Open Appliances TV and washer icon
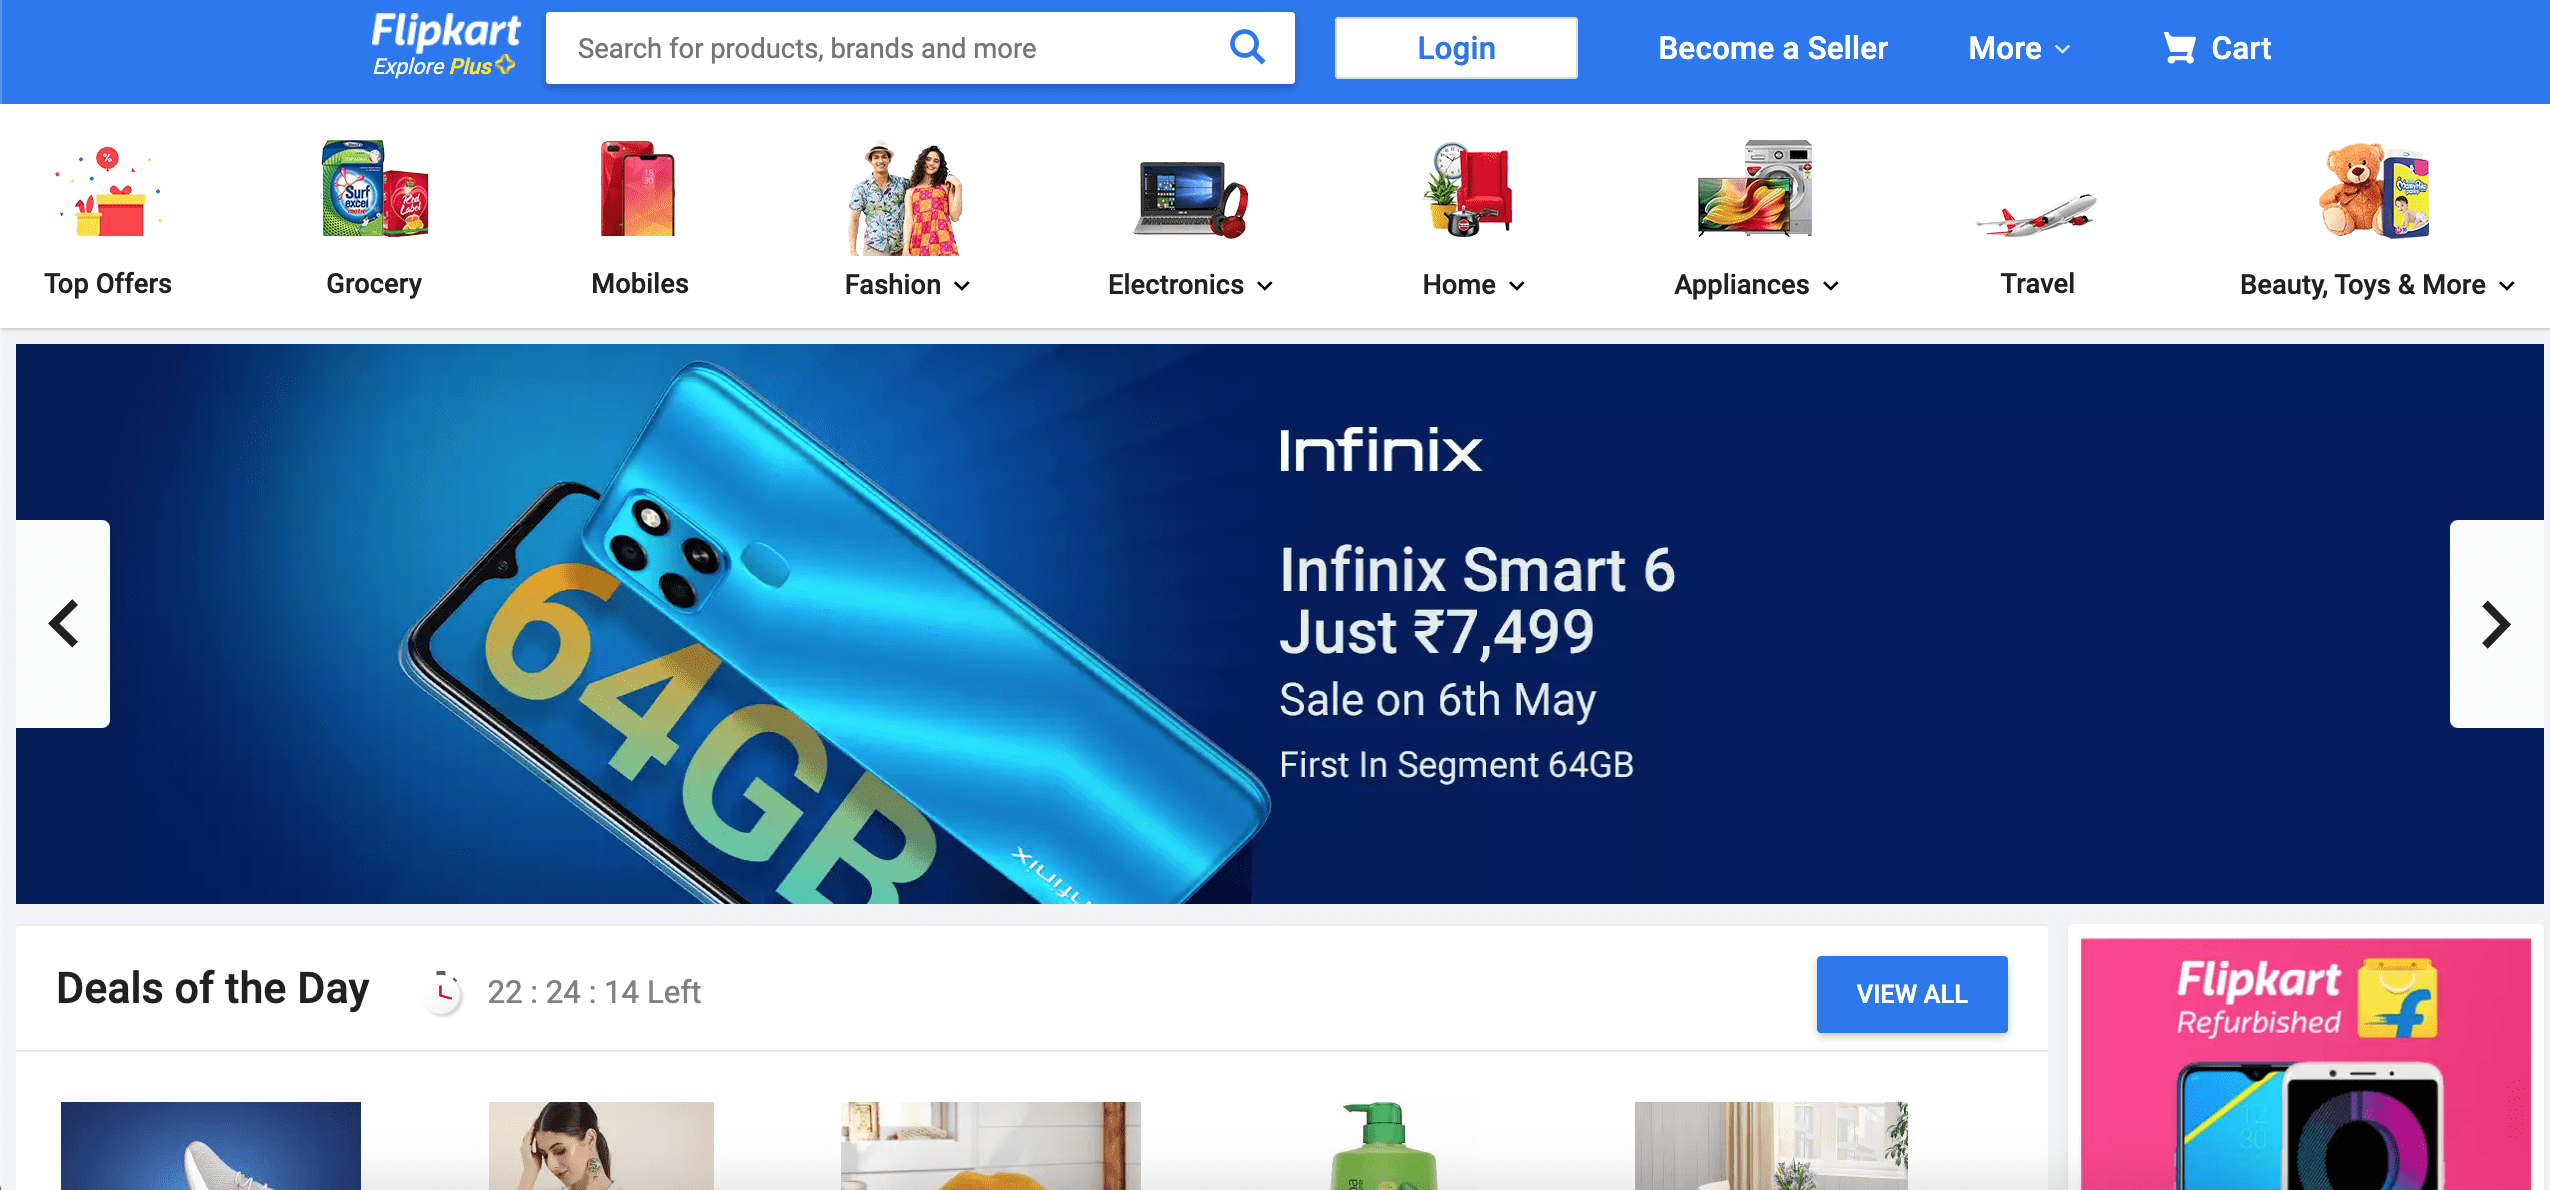Viewport: 2550px width, 1190px height. pos(1755,188)
